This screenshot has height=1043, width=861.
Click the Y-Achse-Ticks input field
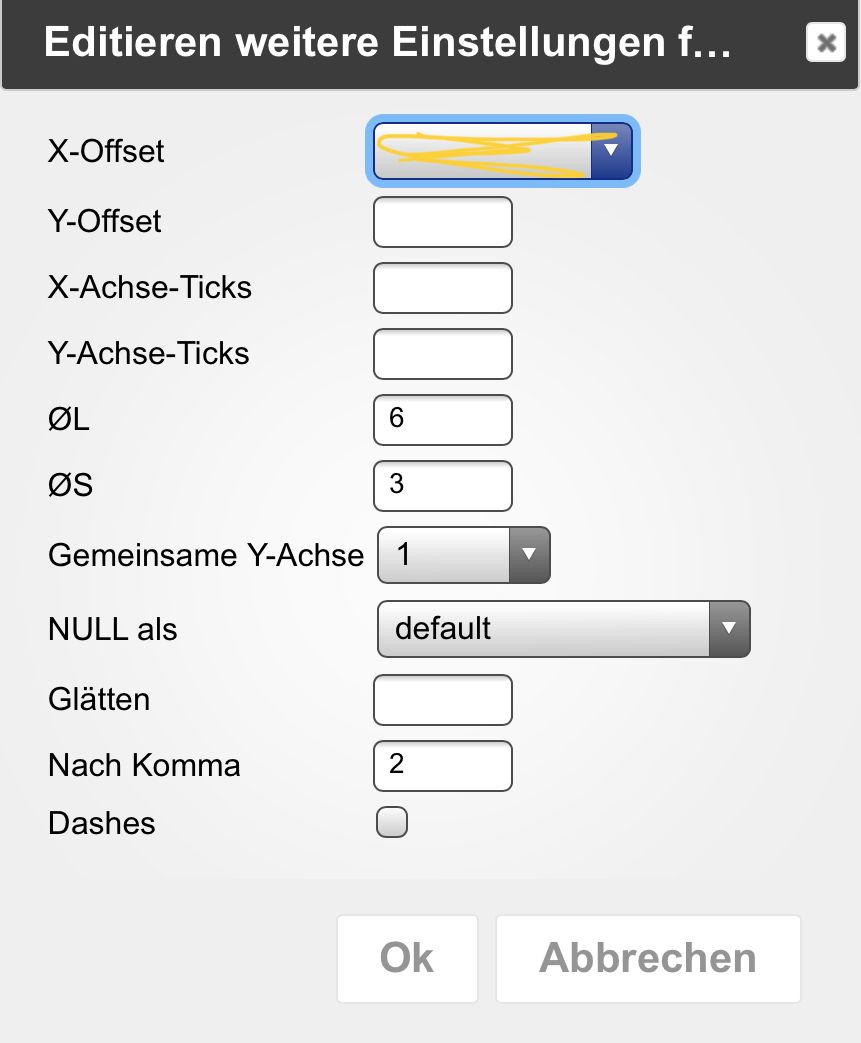point(442,354)
